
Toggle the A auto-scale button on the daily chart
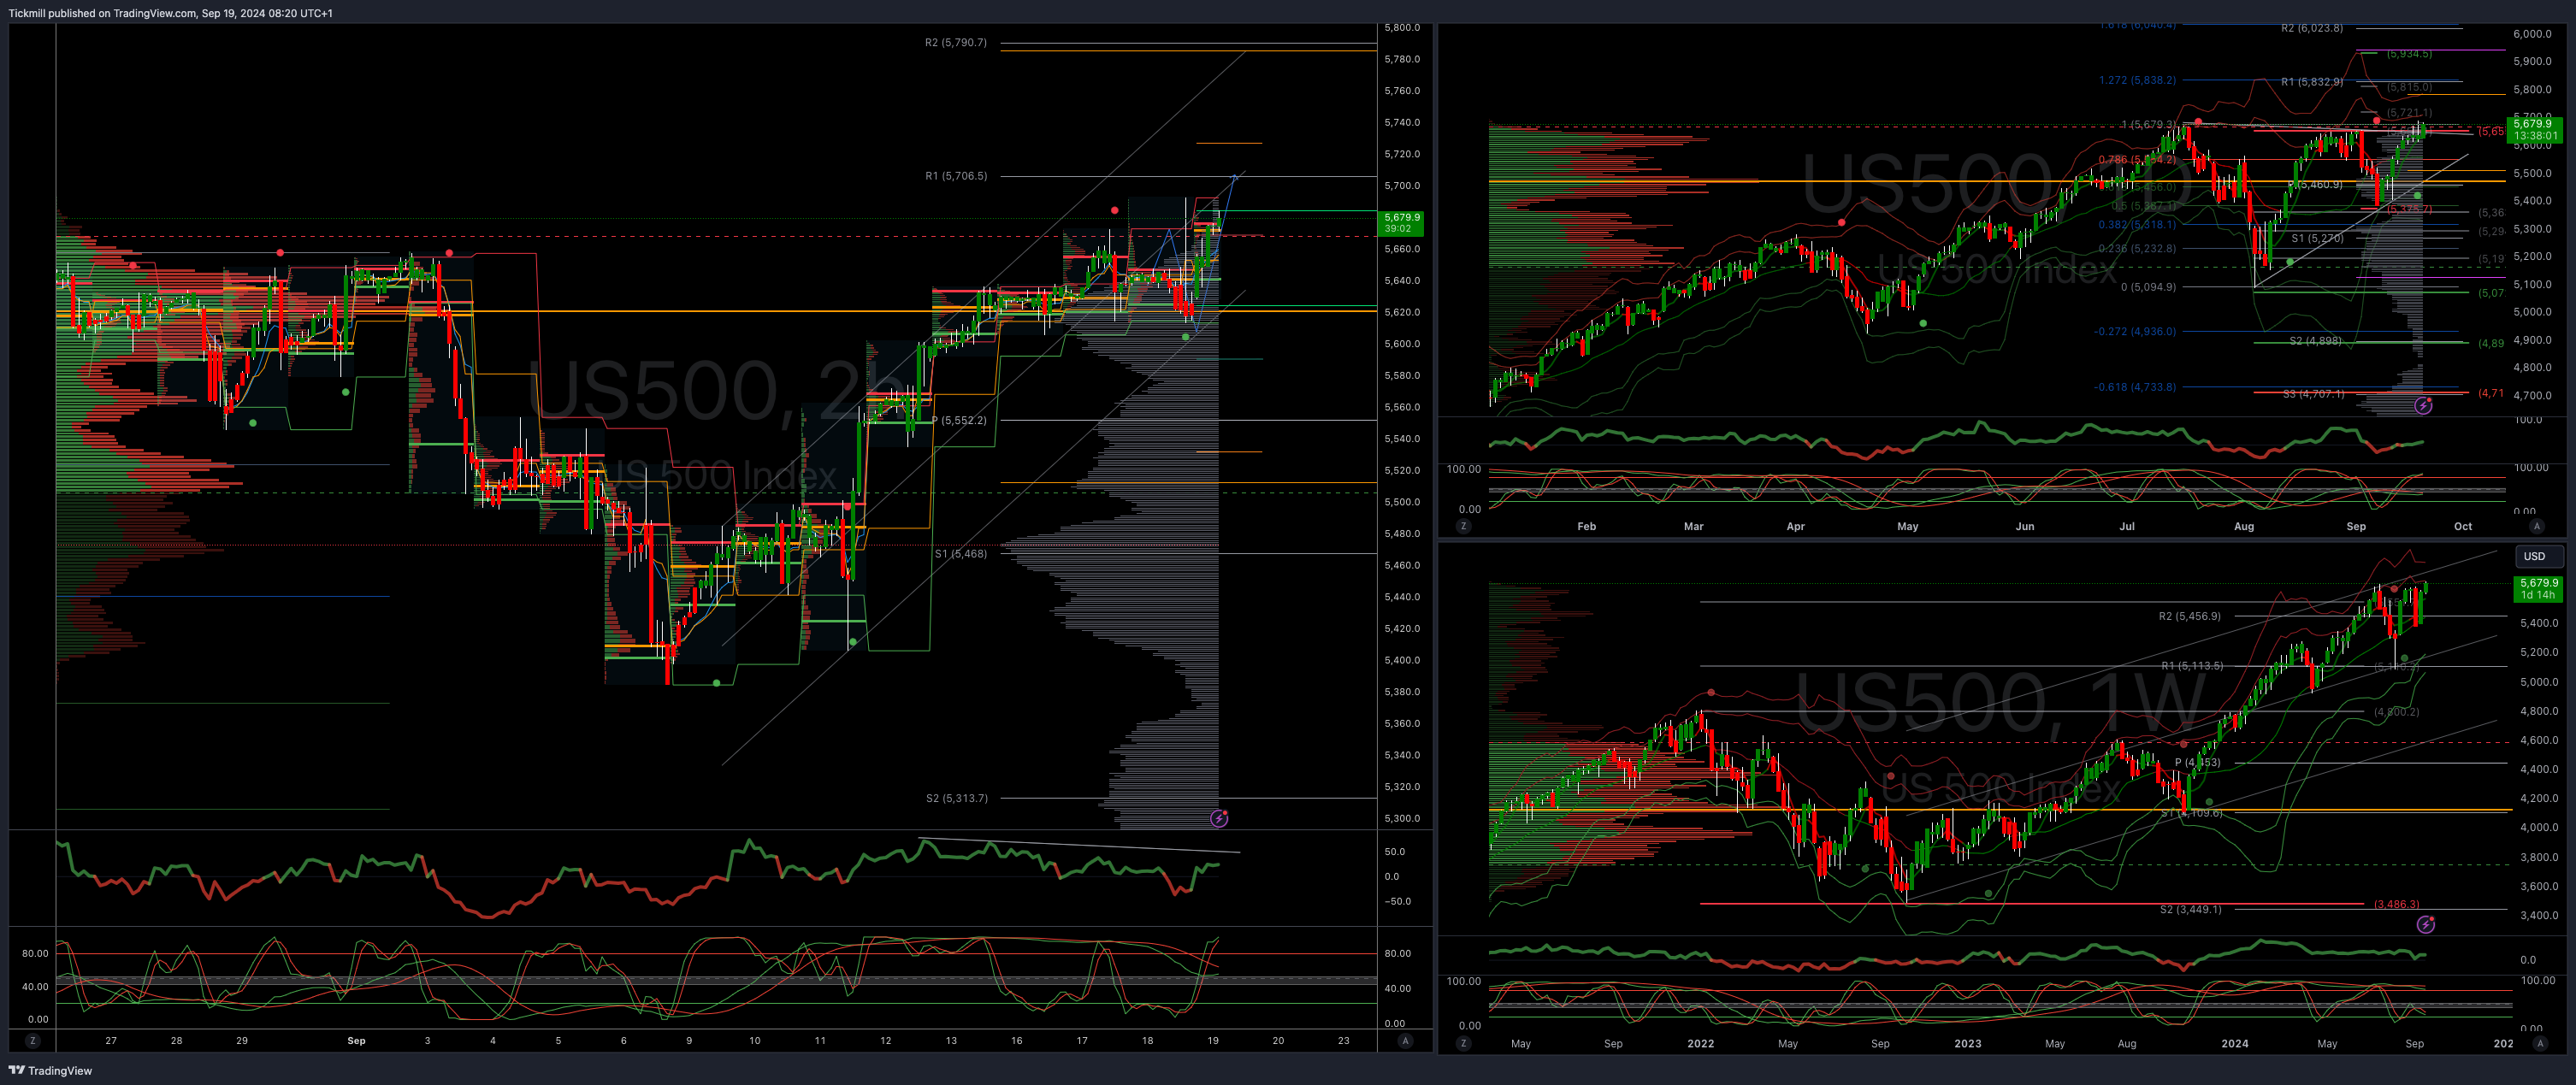click(x=2536, y=526)
